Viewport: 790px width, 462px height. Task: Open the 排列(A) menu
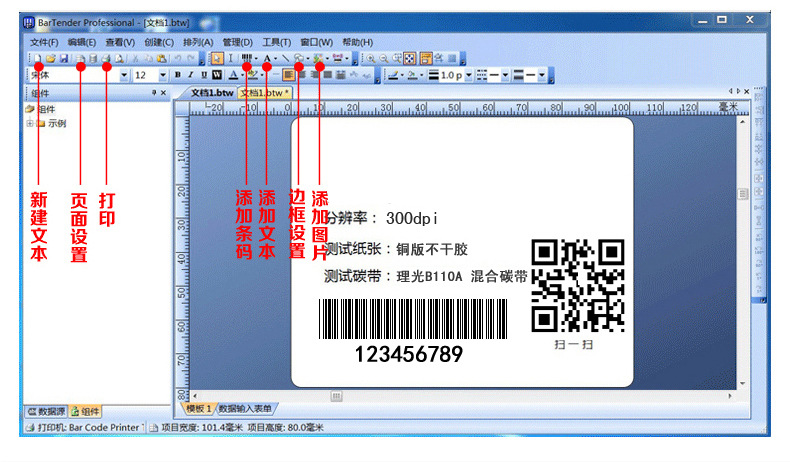(198, 42)
